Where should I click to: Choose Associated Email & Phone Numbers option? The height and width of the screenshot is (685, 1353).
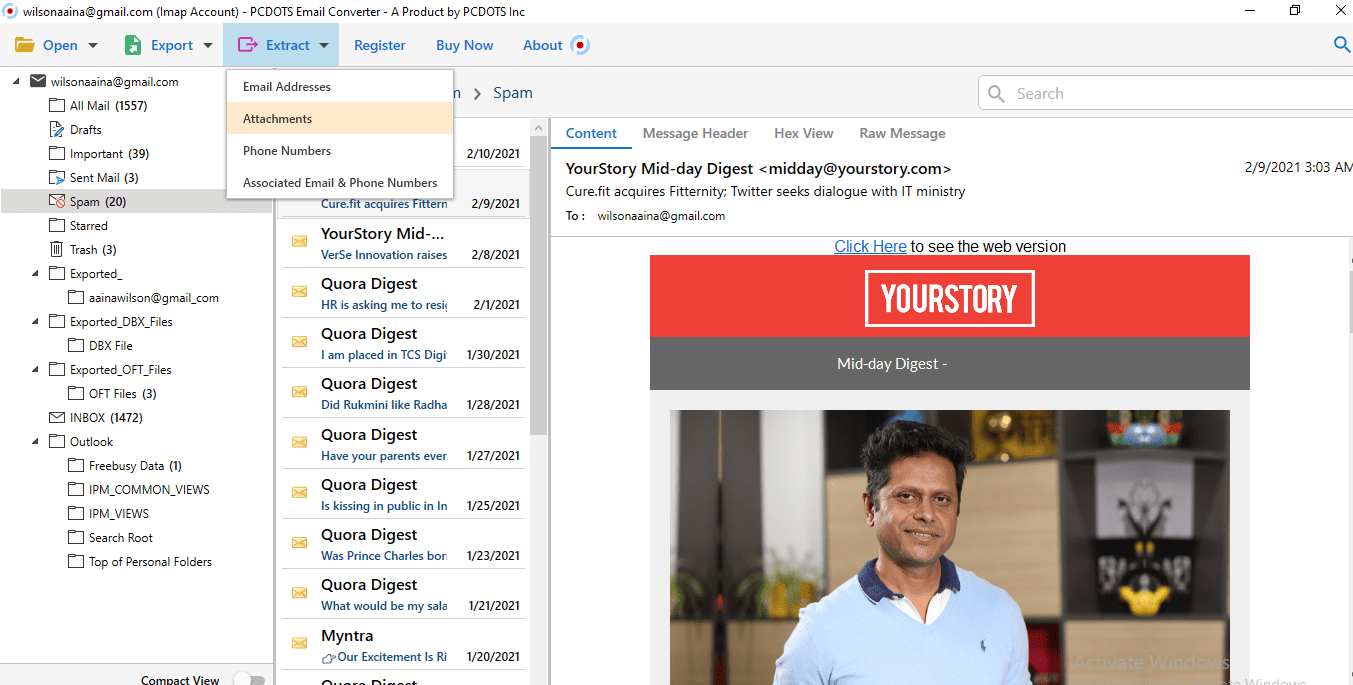coord(340,182)
